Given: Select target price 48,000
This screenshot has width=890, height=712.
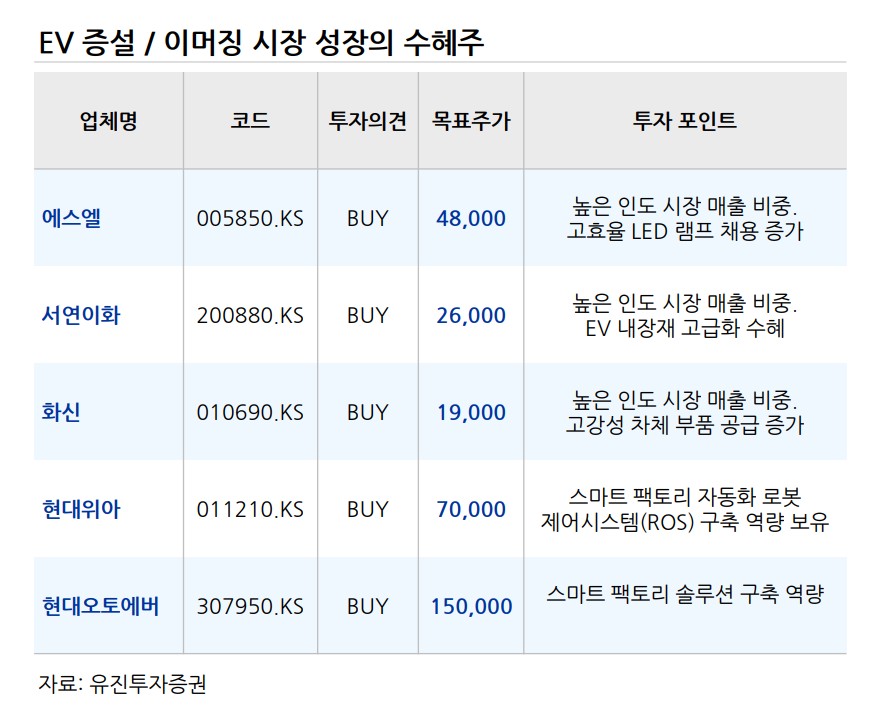Looking at the screenshot, I should (x=471, y=219).
